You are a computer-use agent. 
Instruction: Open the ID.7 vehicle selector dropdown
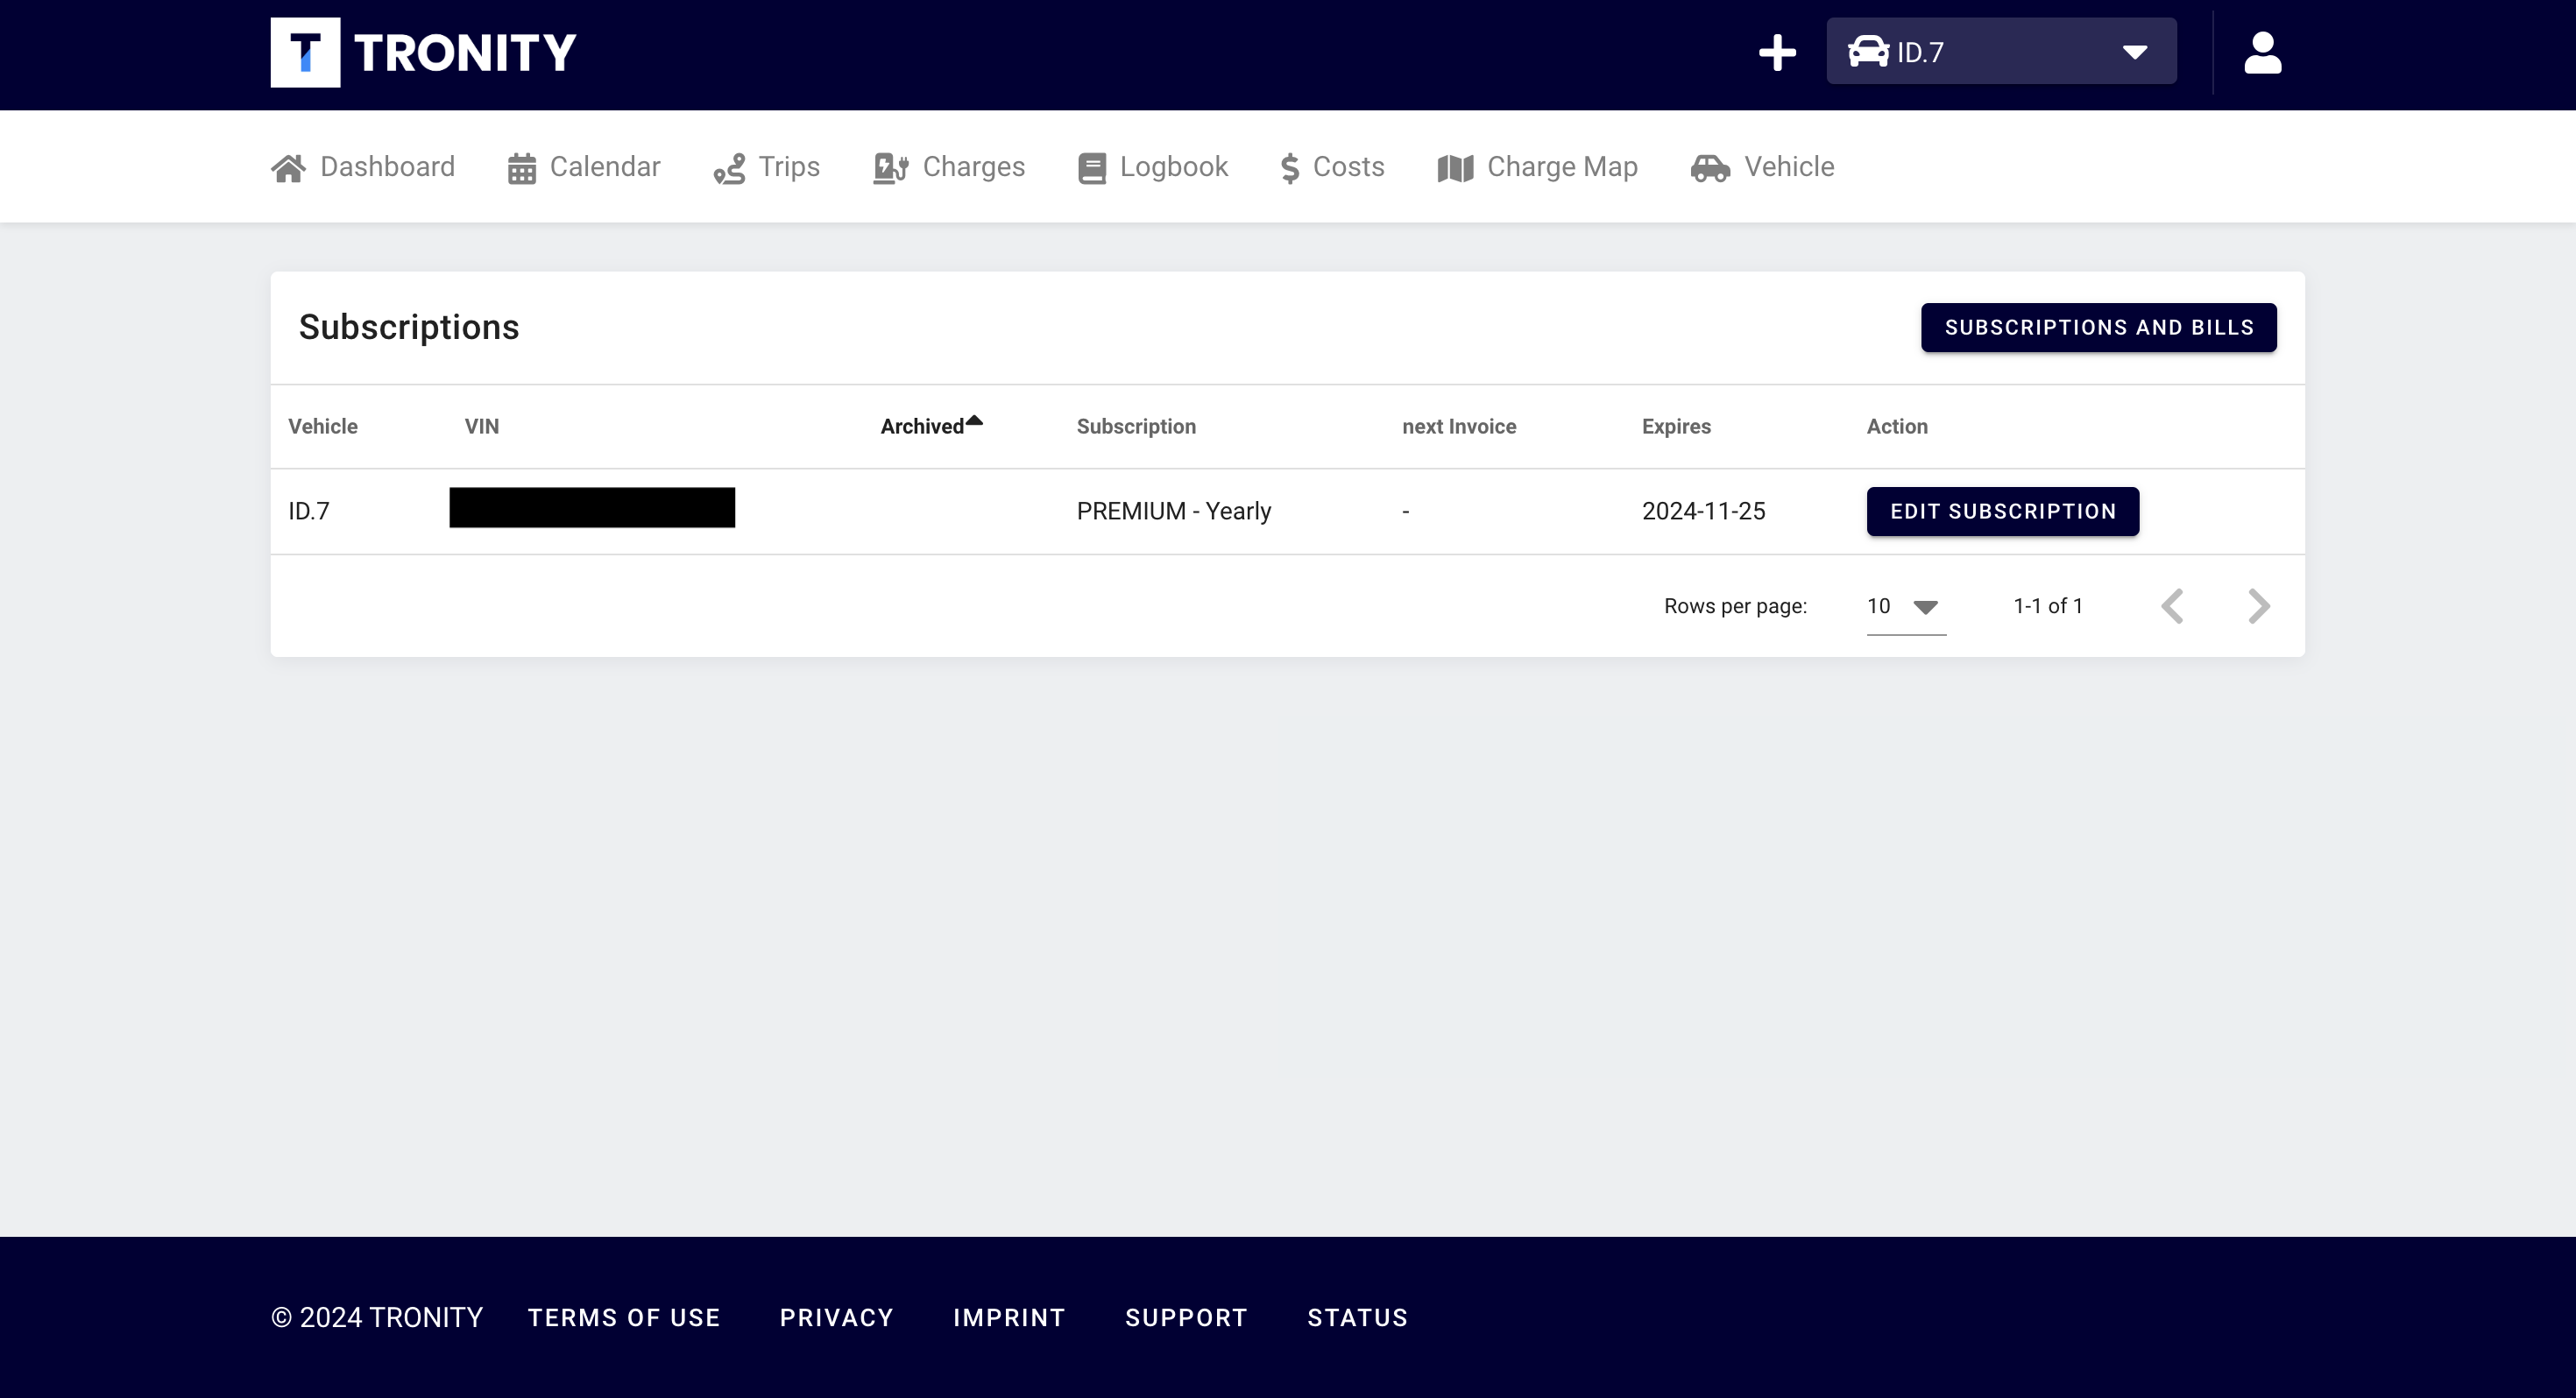point(2001,51)
